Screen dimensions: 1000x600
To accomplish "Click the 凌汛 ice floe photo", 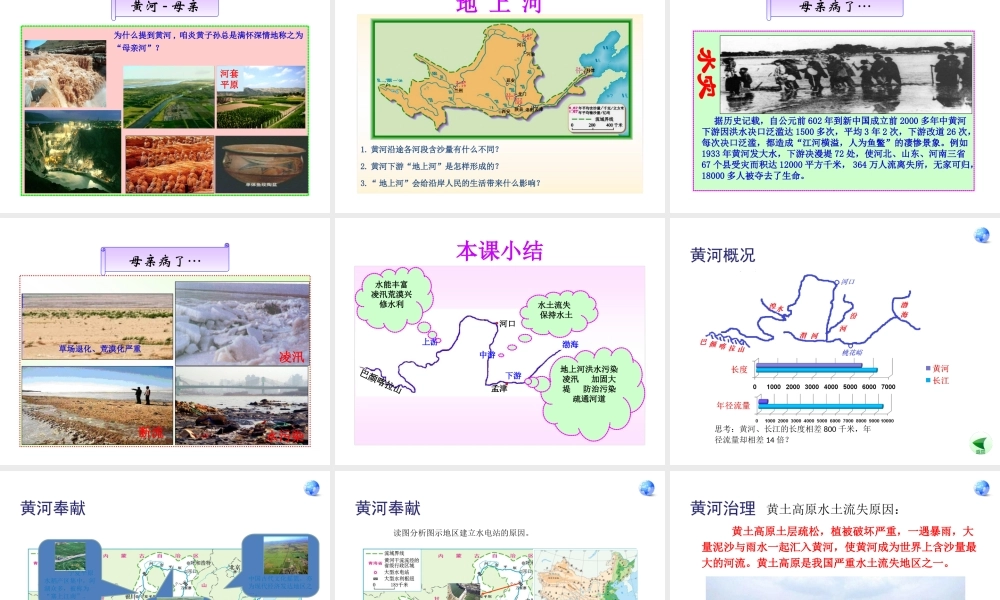I will tap(242, 324).
